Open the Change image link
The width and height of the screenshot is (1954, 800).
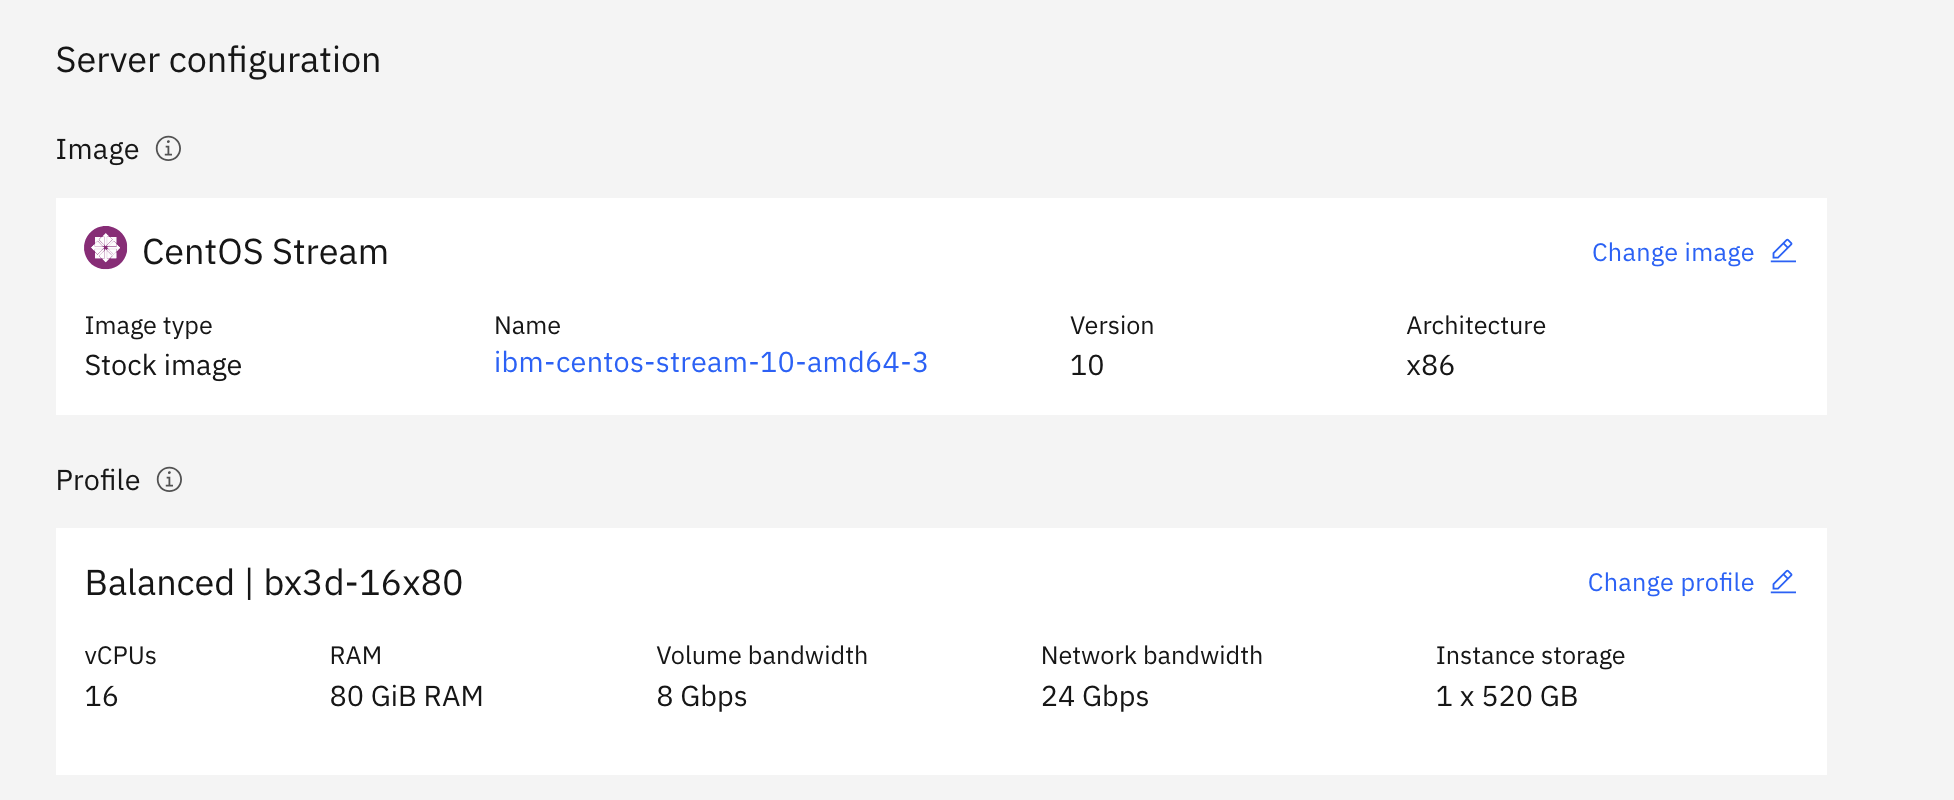[x=1672, y=253]
